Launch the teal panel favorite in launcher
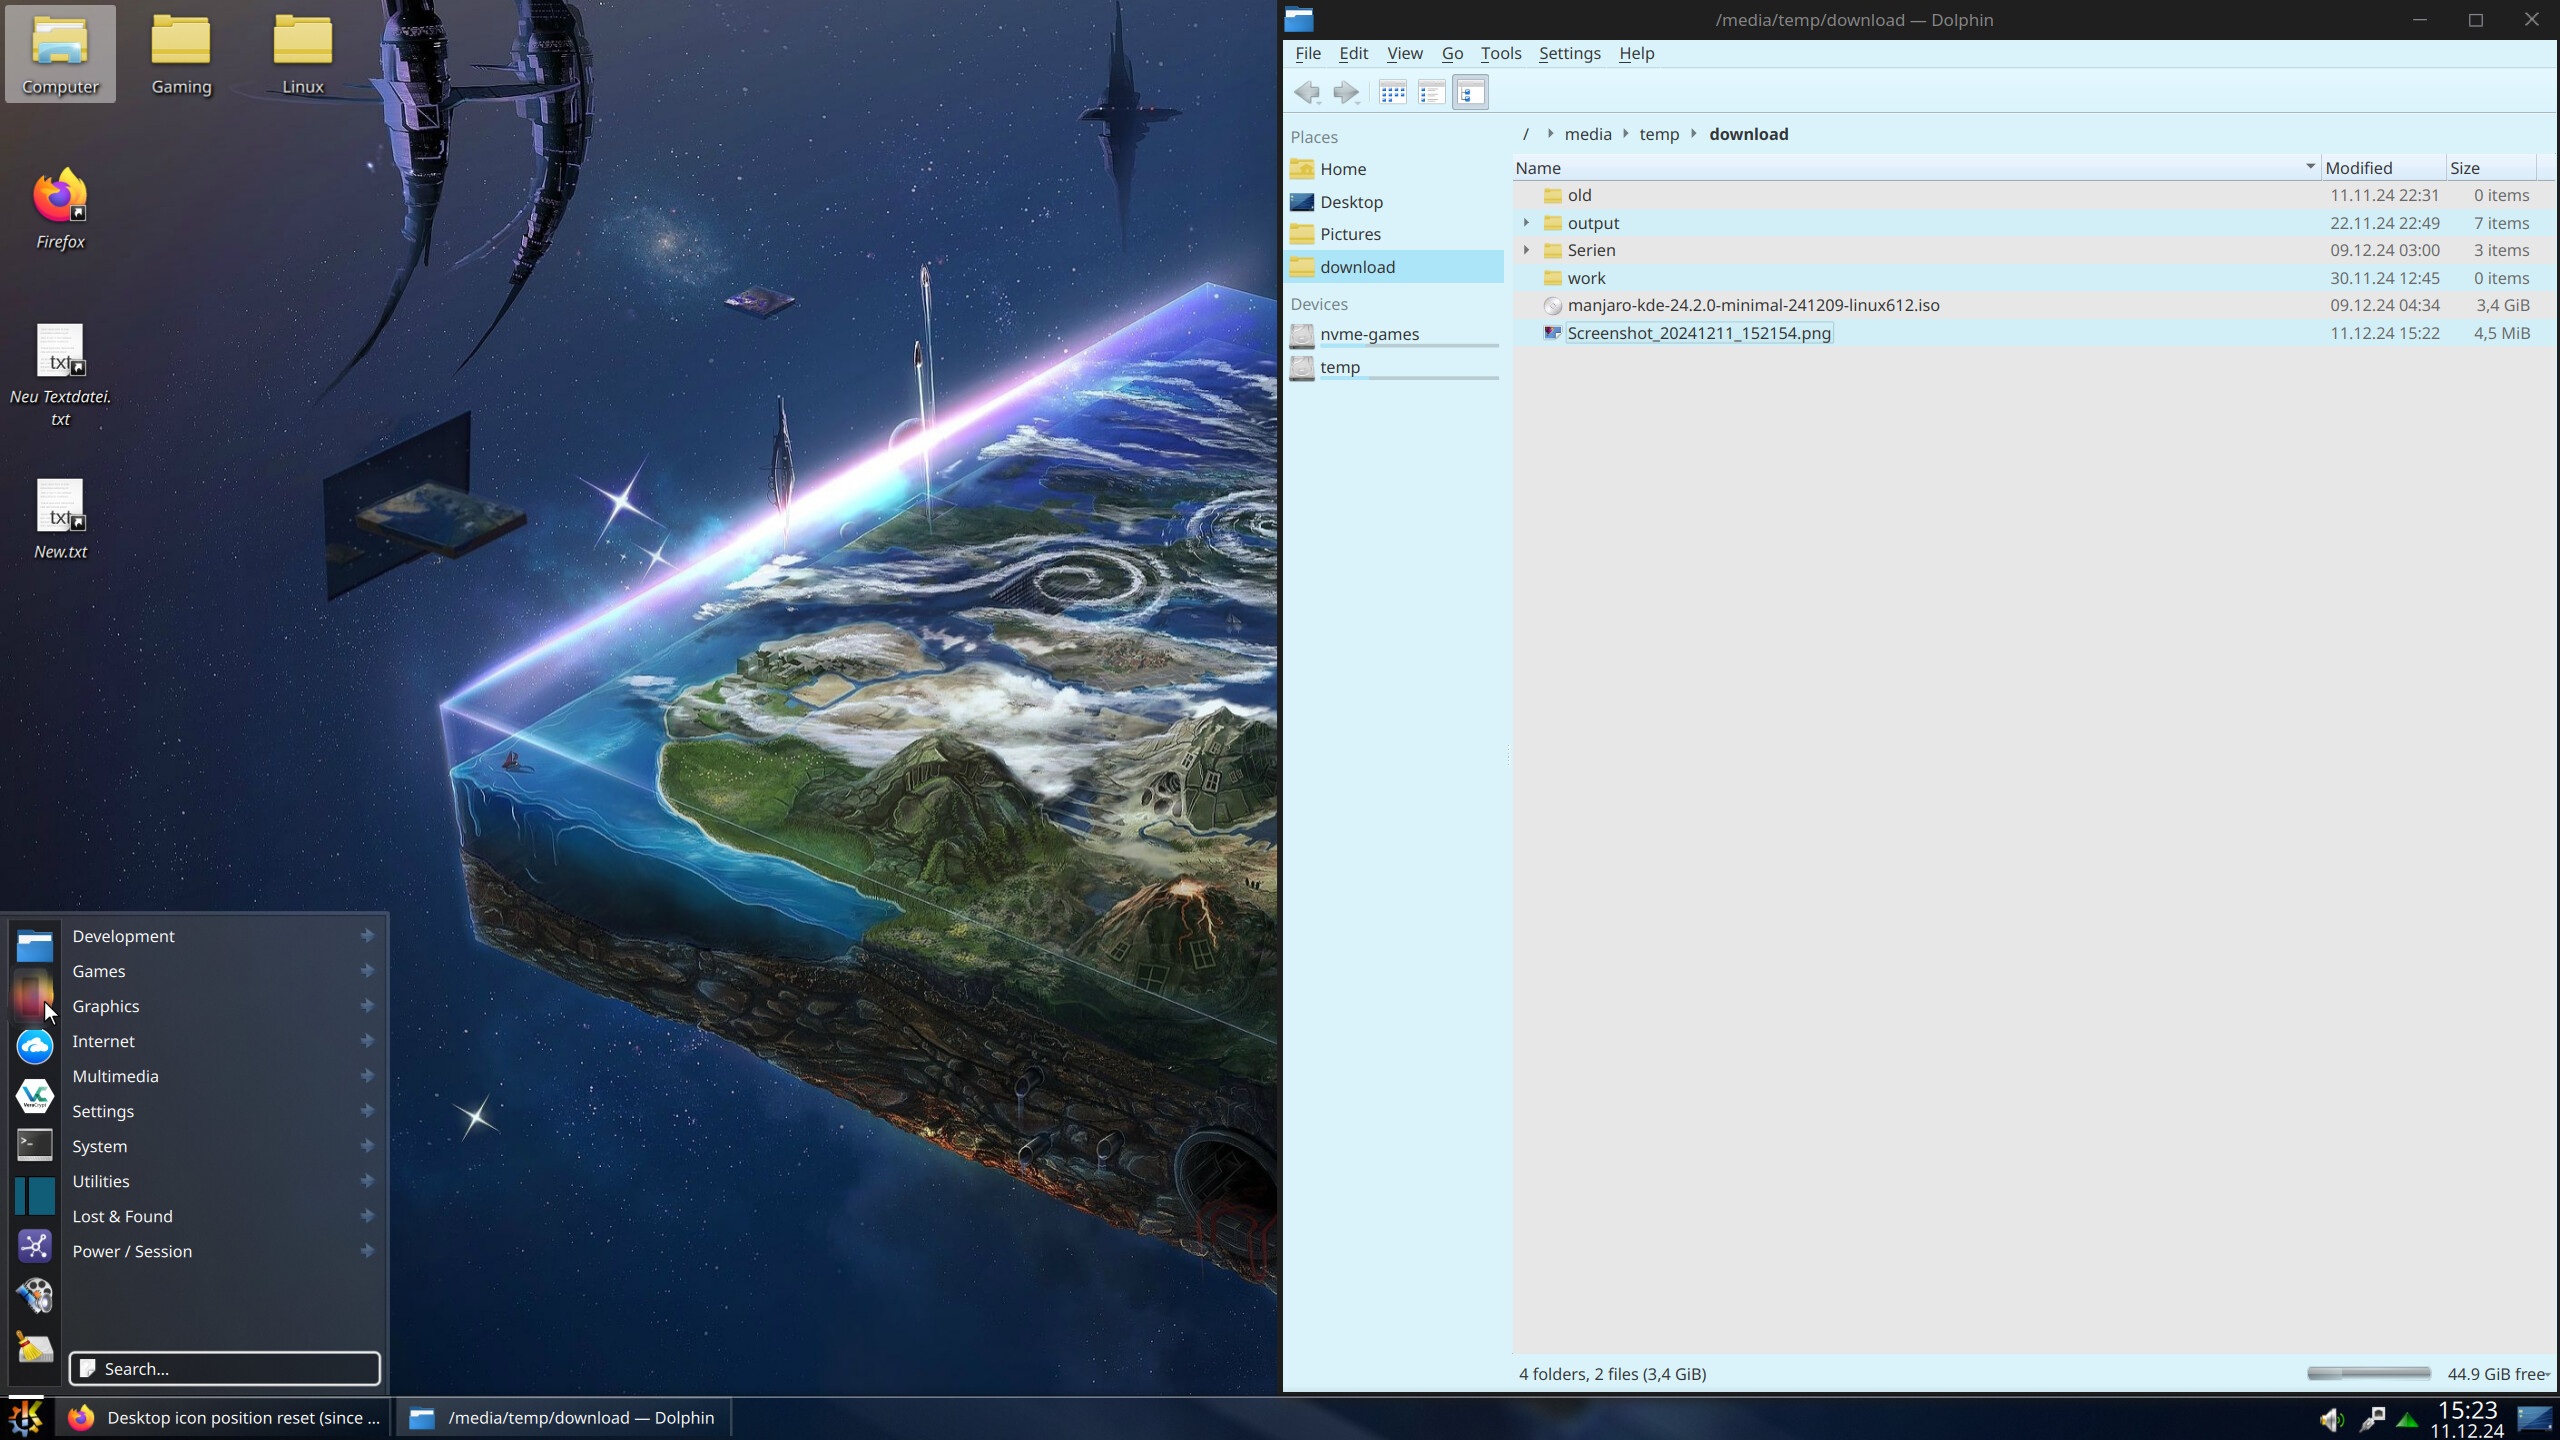The height and width of the screenshot is (1440, 2560). (35, 1196)
